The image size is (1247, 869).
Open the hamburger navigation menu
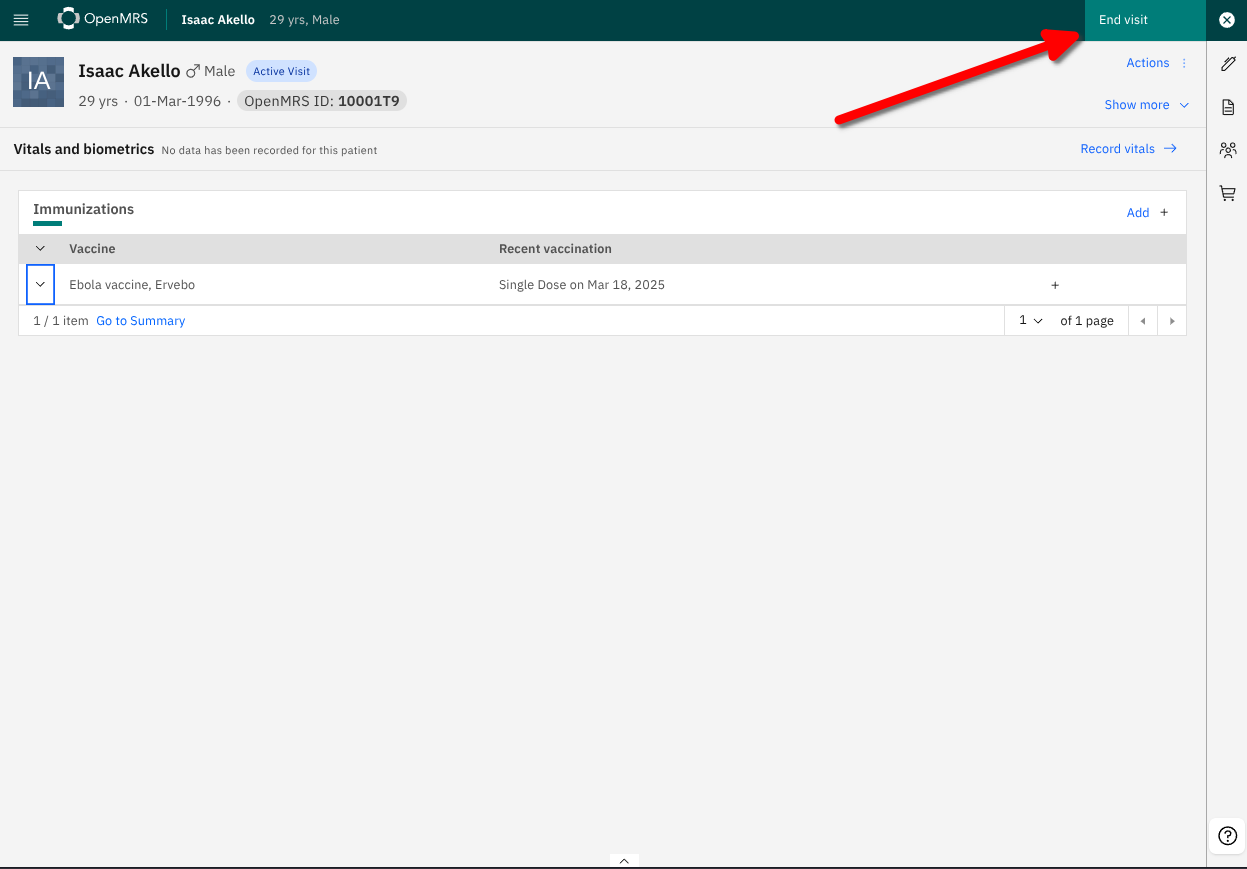point(21,20)
